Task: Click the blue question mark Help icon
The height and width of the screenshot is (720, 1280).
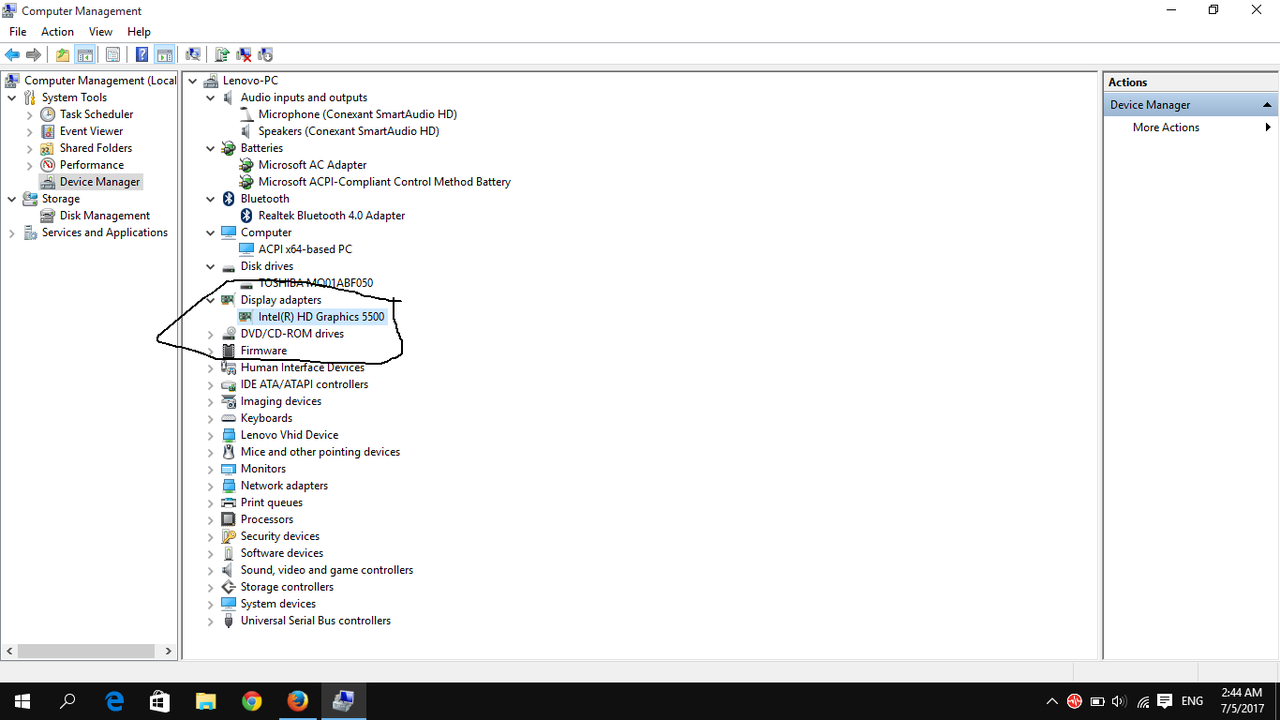Action: click(x=142, y=55)
